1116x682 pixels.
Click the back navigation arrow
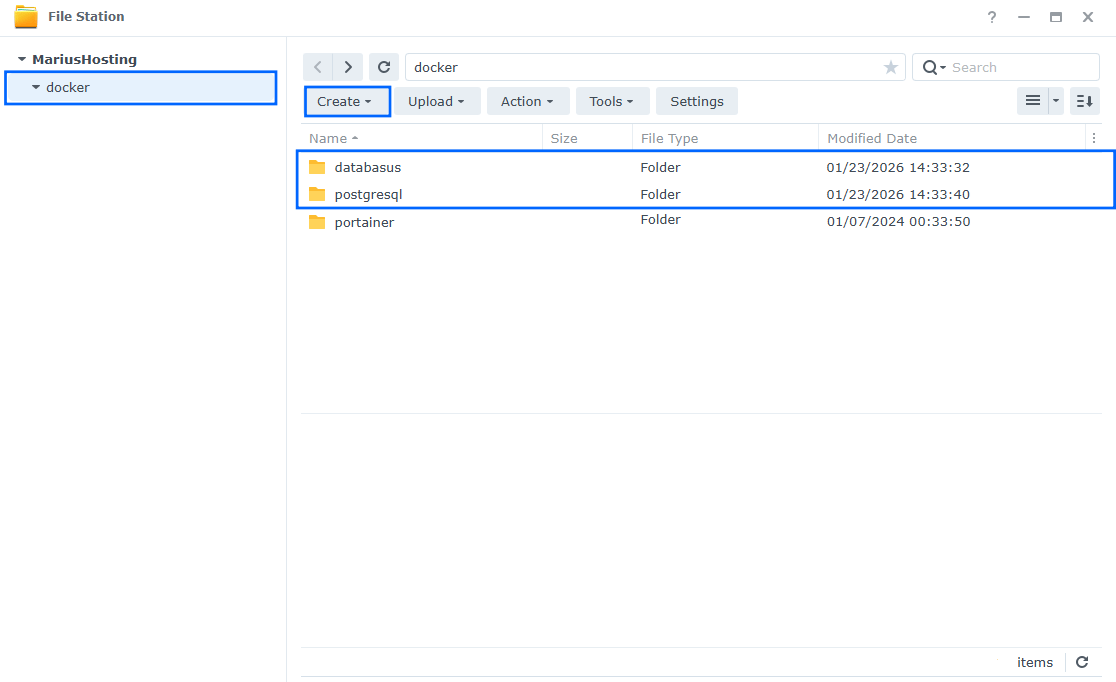[318, 66]
